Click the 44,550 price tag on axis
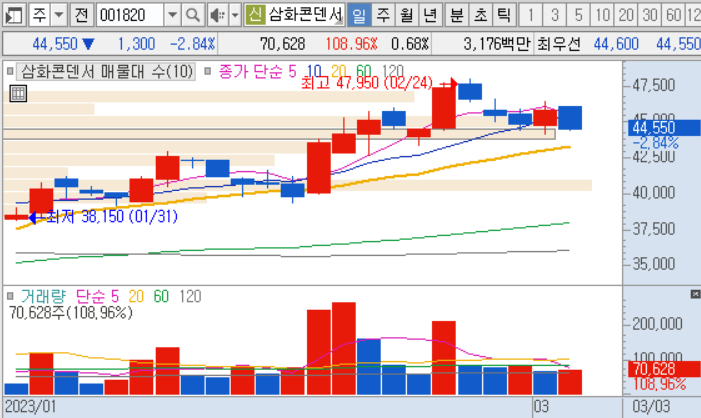701x418 pixels. (663, 128)
